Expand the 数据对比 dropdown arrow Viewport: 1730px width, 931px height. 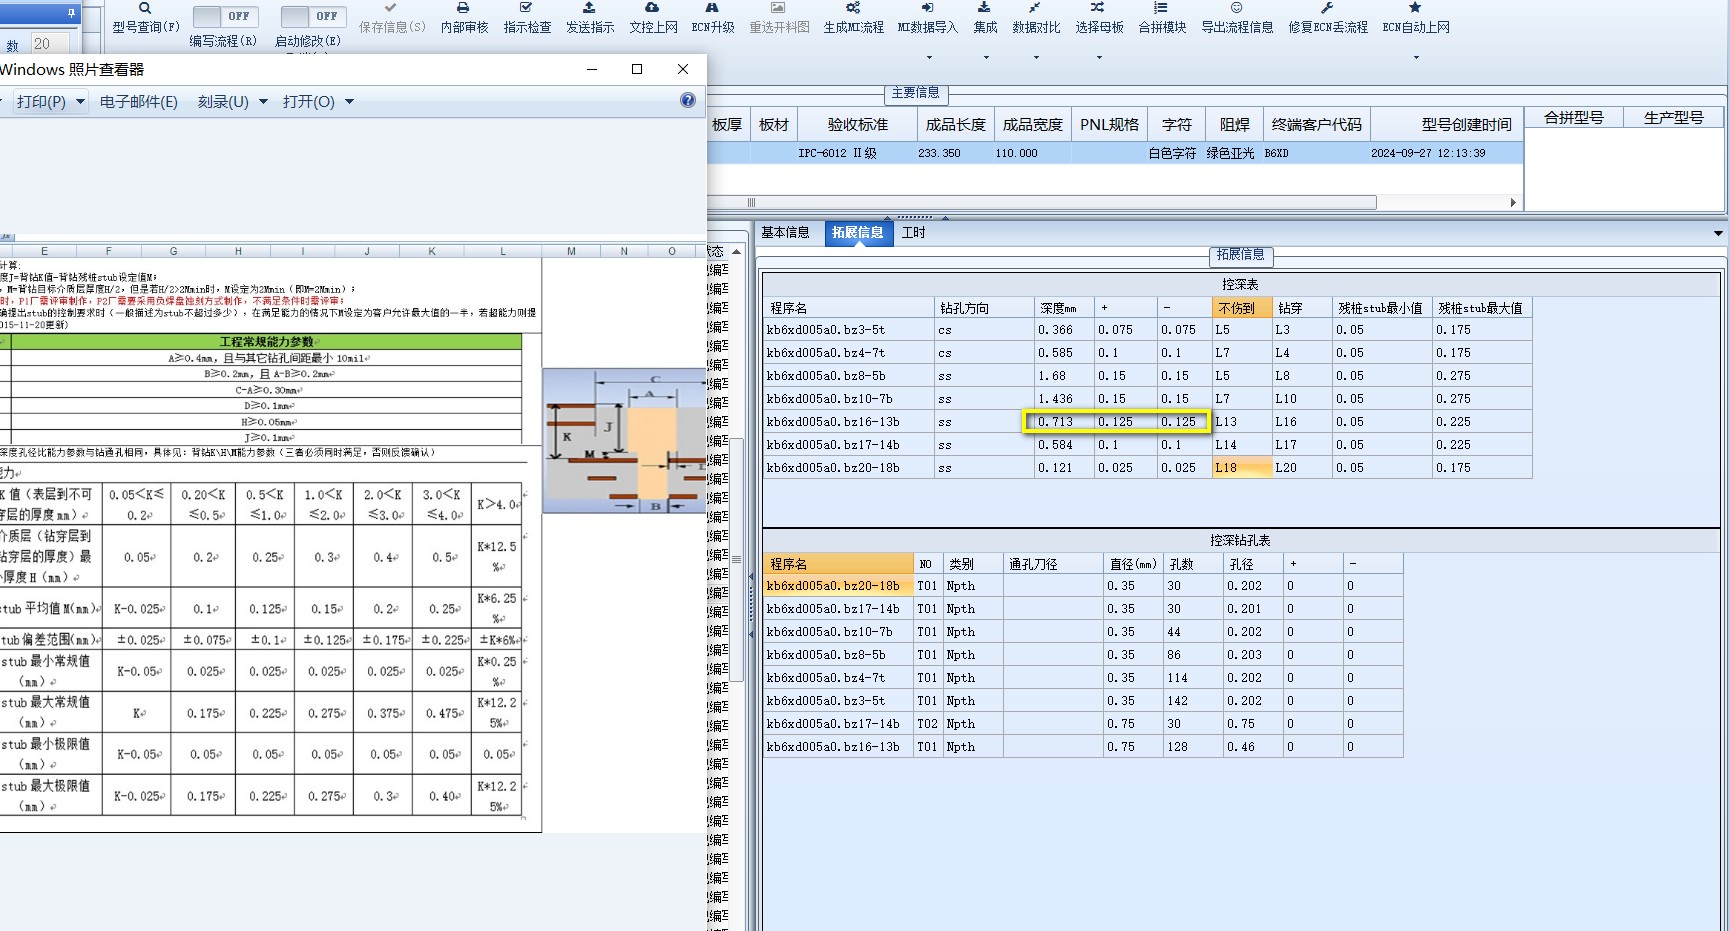coord(1035,57)
